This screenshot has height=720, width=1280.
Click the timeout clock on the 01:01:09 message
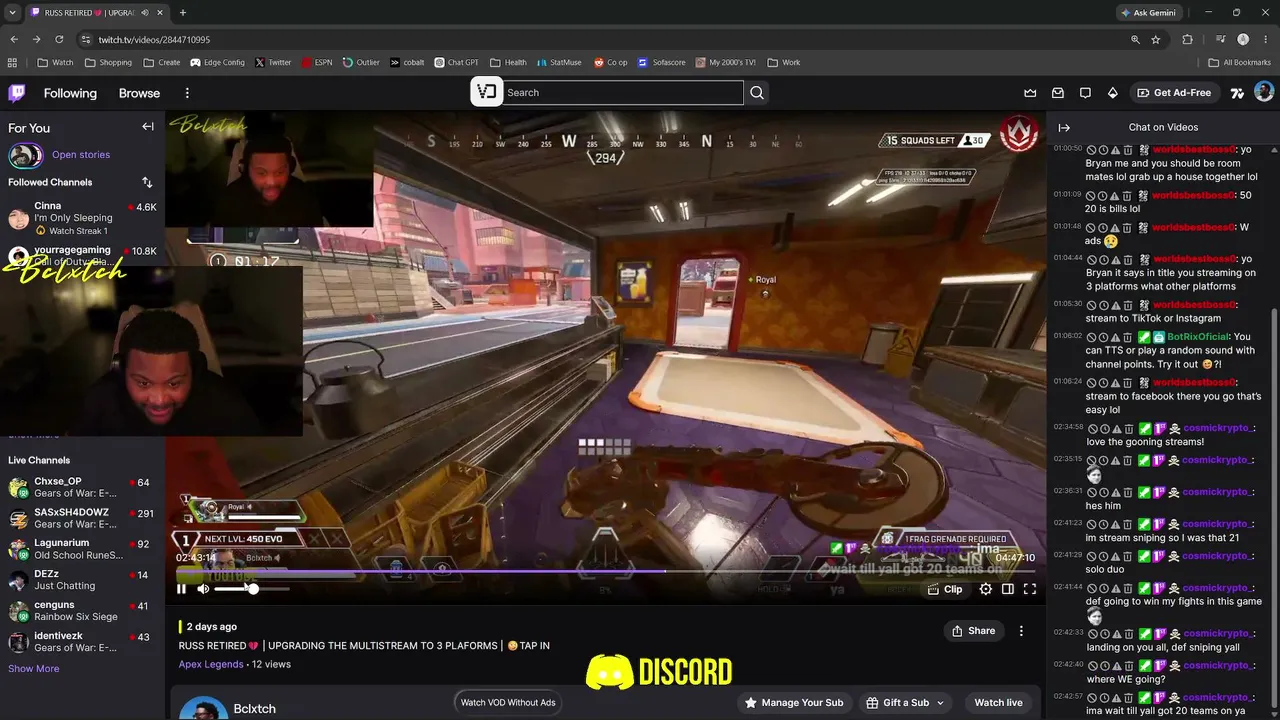(x=1103, y=196)
